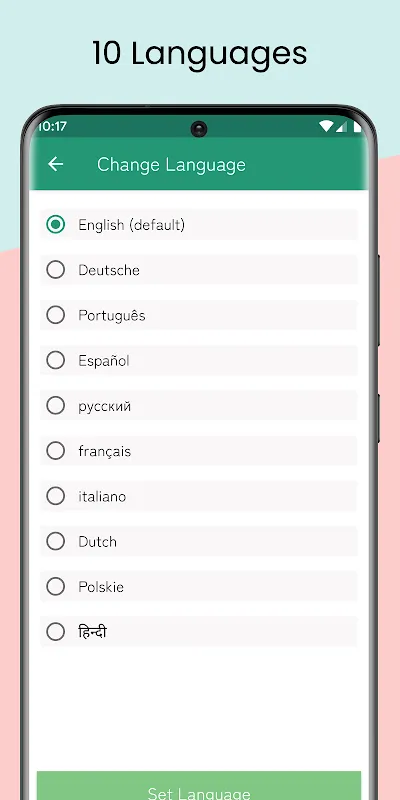The image size is (400, 800).
Task: Tap the Español language row label
Action: click(x=104, y=361)
